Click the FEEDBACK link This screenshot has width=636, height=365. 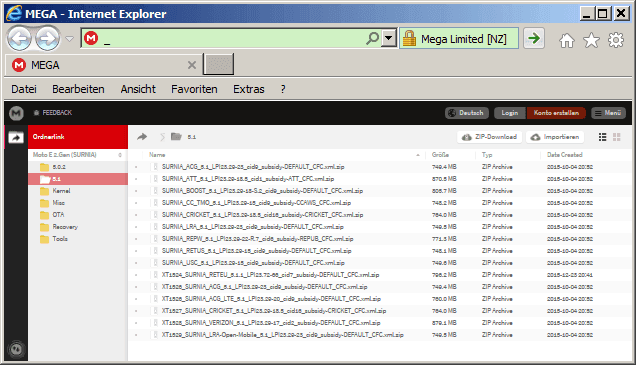pos(53,113)
